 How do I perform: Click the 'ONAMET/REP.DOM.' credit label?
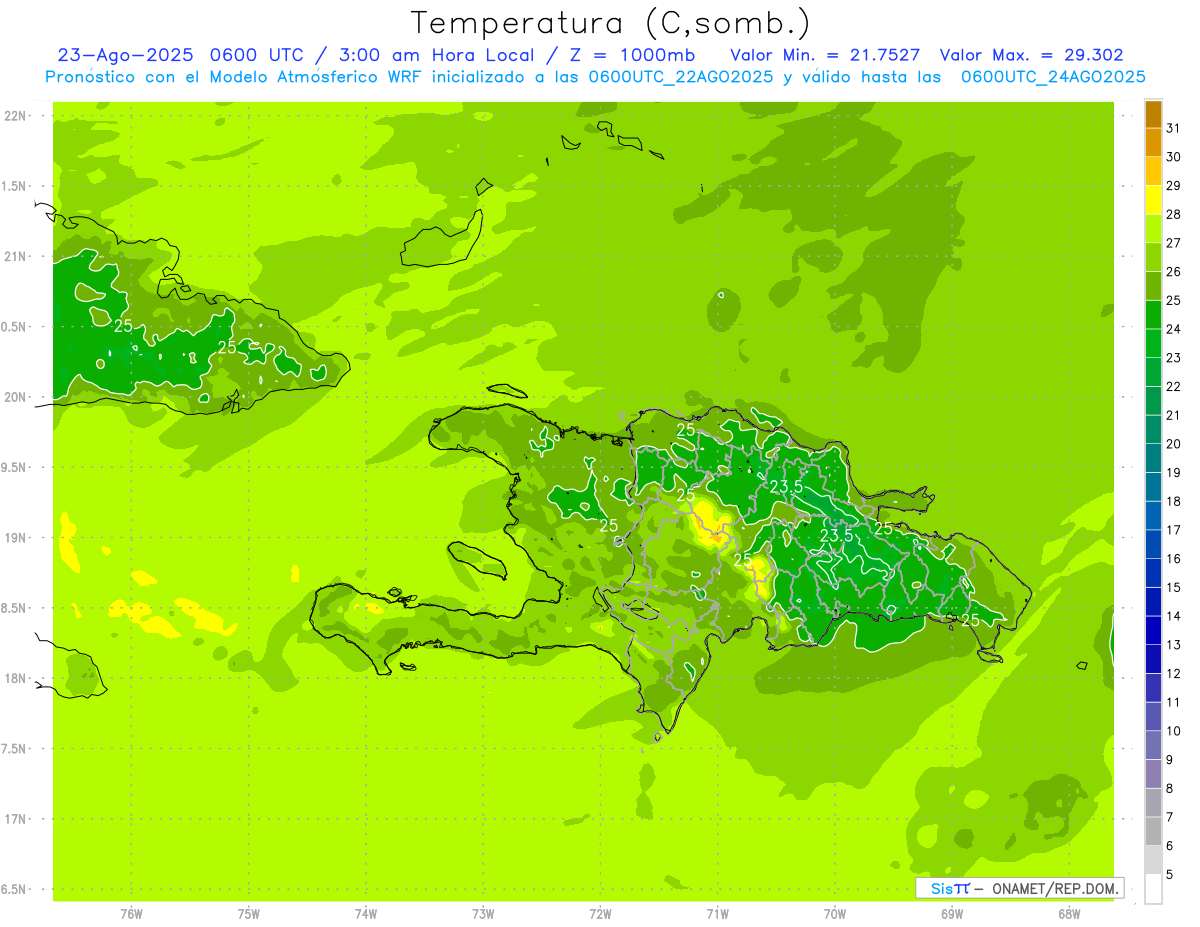tap(1056, 888)
